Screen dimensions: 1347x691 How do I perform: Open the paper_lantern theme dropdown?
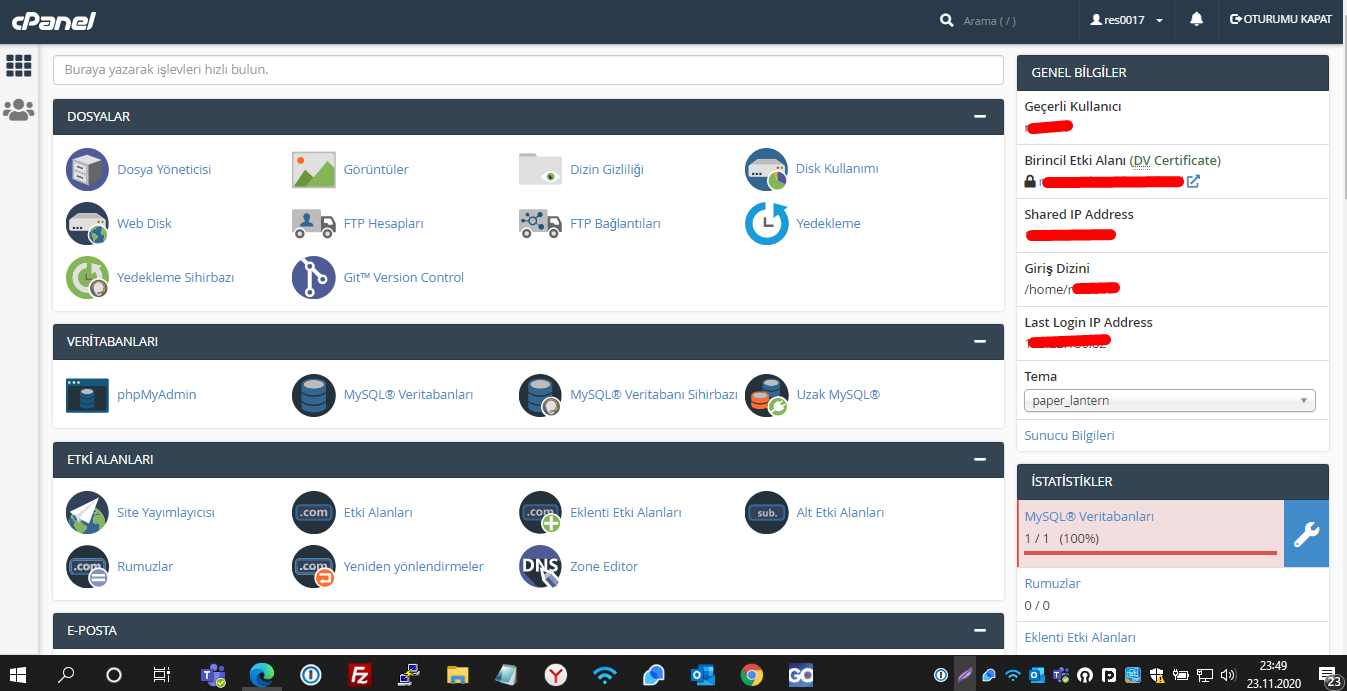[1170, 401]
